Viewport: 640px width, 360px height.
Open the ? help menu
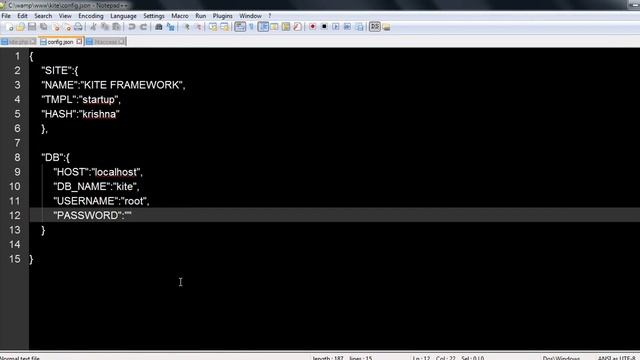coord(269,16)
